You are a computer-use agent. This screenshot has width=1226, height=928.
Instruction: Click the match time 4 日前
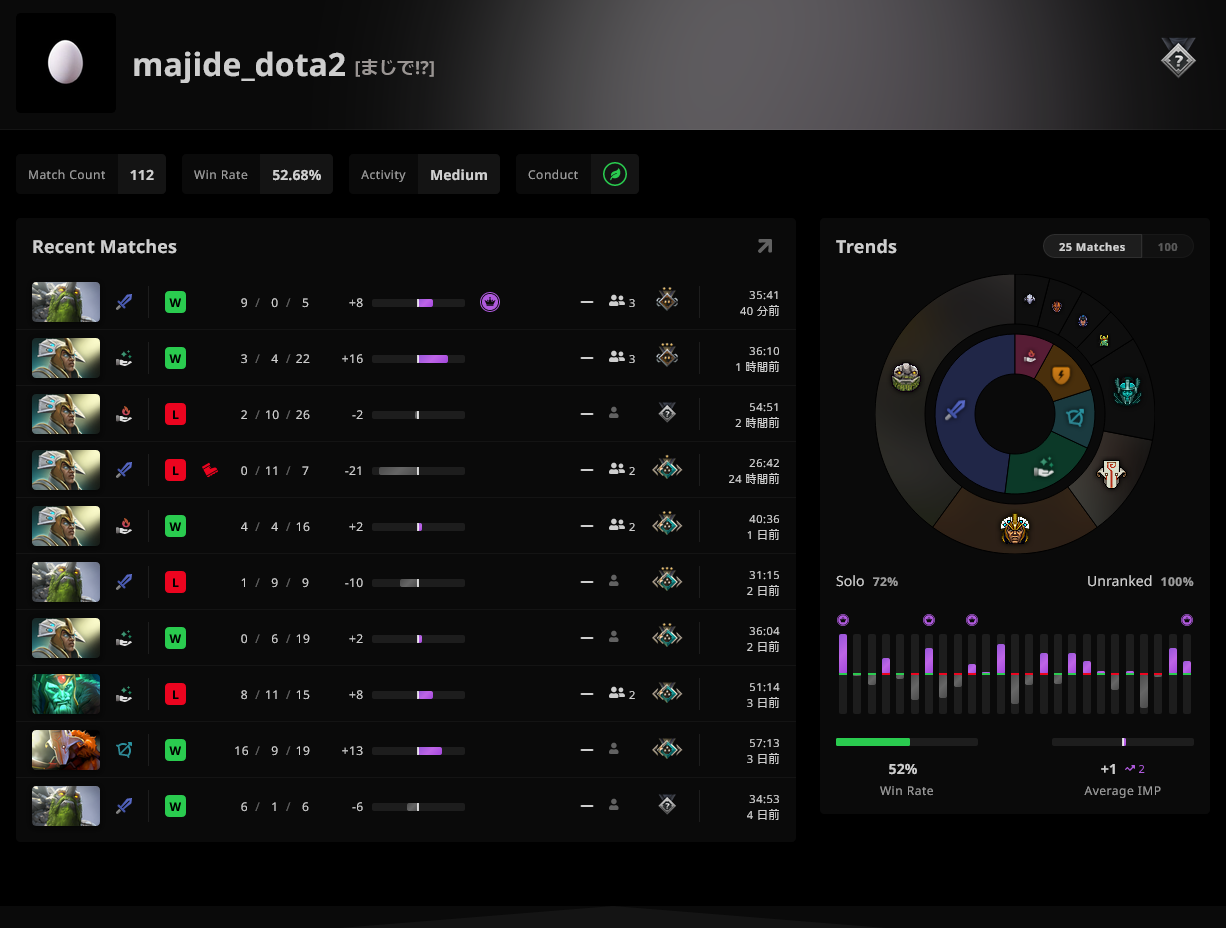pos(763,815)
